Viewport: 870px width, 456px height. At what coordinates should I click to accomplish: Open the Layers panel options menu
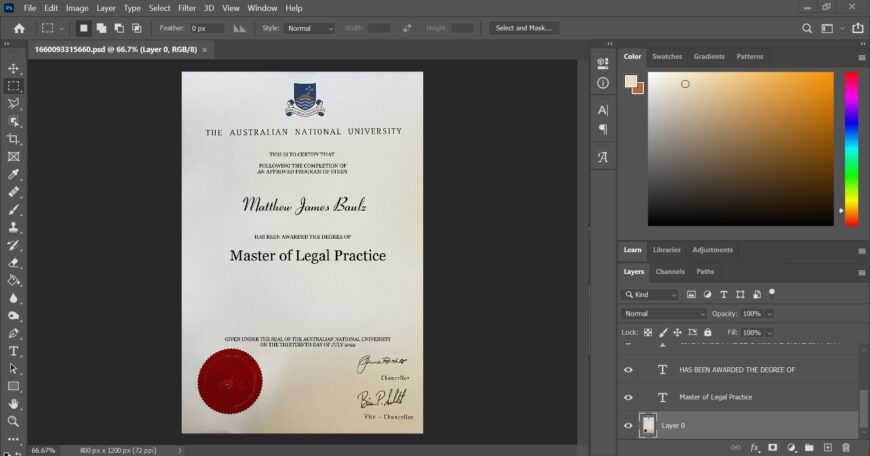pyautogui.click(x=862, y=272)
